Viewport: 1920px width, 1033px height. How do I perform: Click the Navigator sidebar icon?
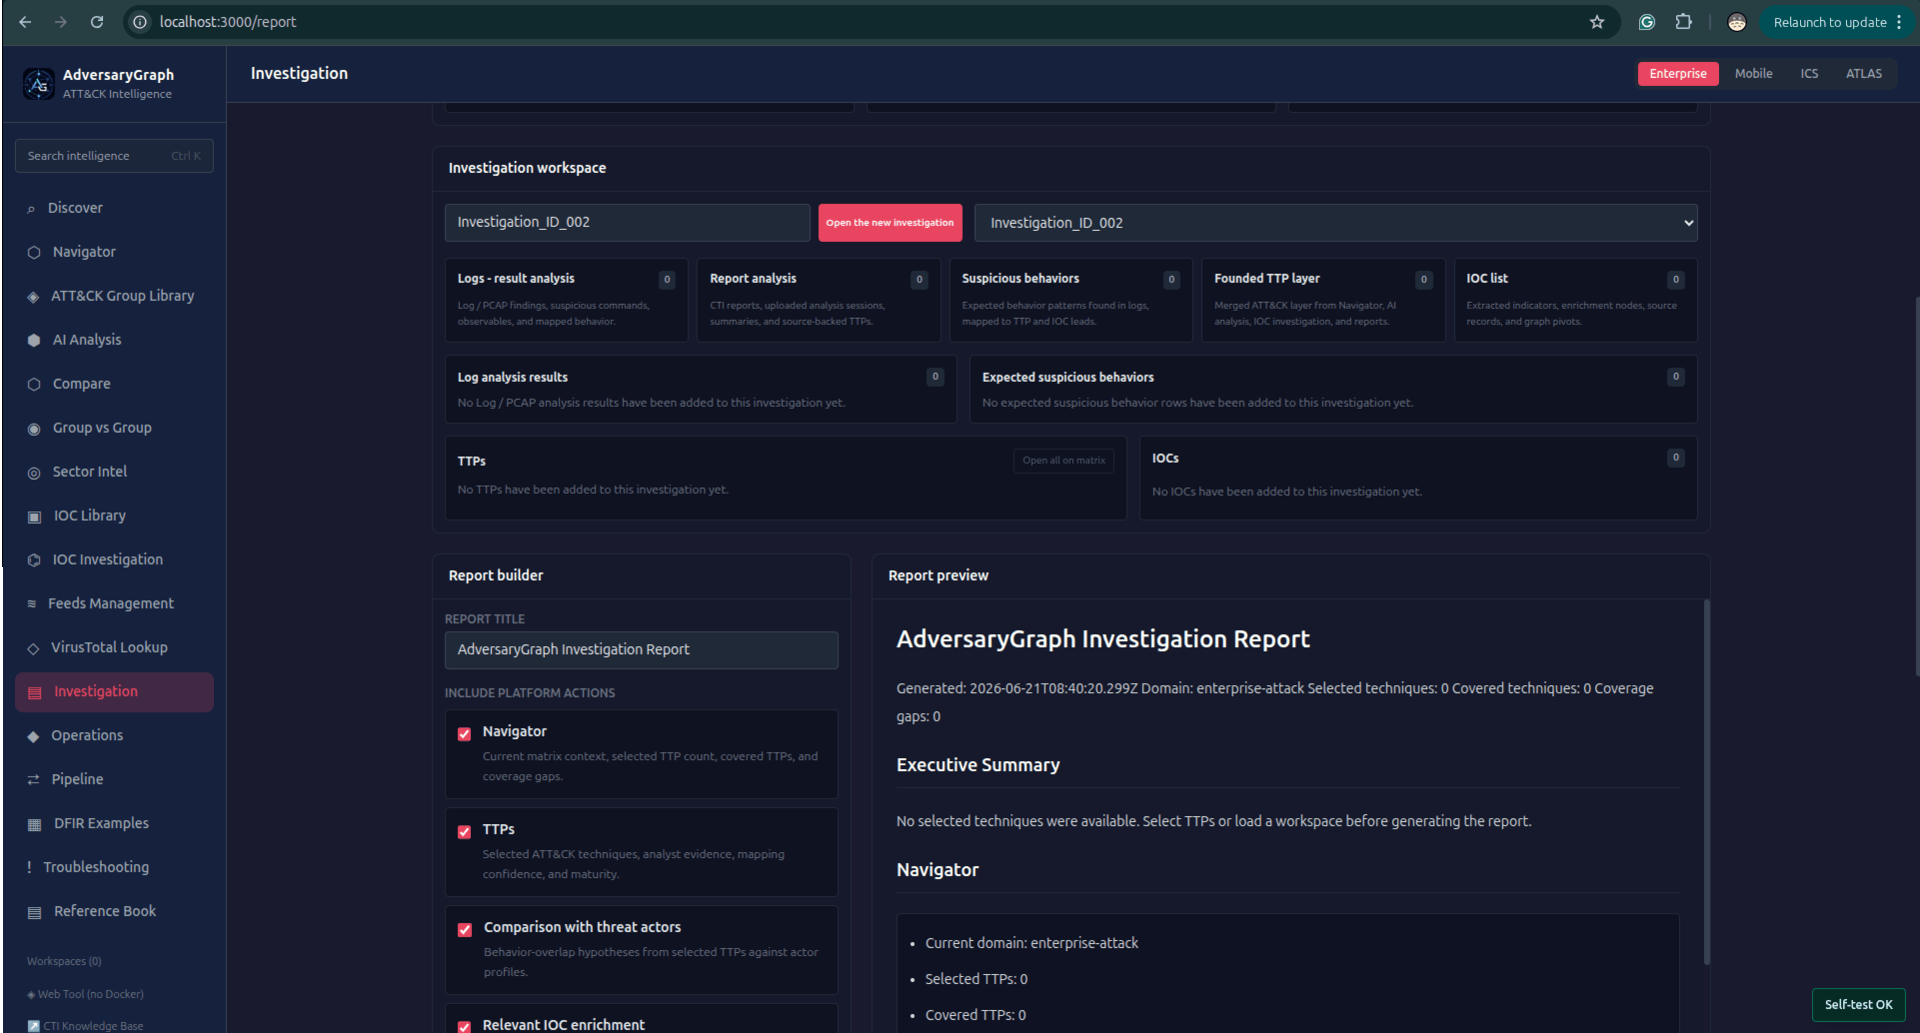(x=34, y=253)
